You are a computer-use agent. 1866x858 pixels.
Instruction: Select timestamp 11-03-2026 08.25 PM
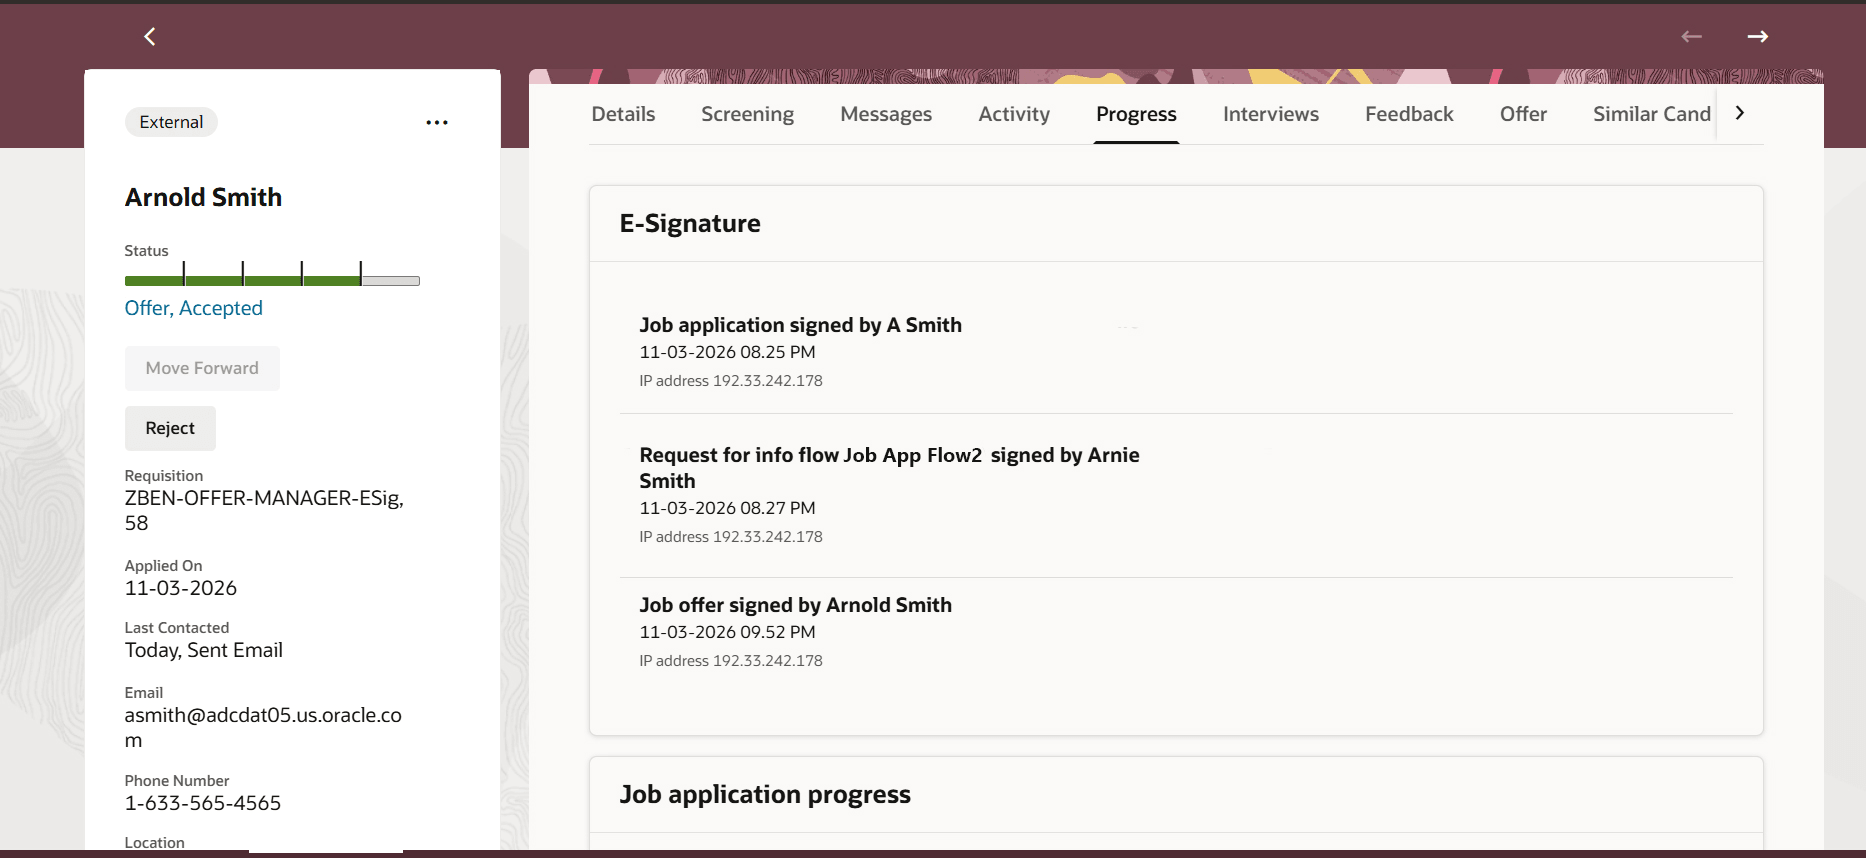(727, 352)
